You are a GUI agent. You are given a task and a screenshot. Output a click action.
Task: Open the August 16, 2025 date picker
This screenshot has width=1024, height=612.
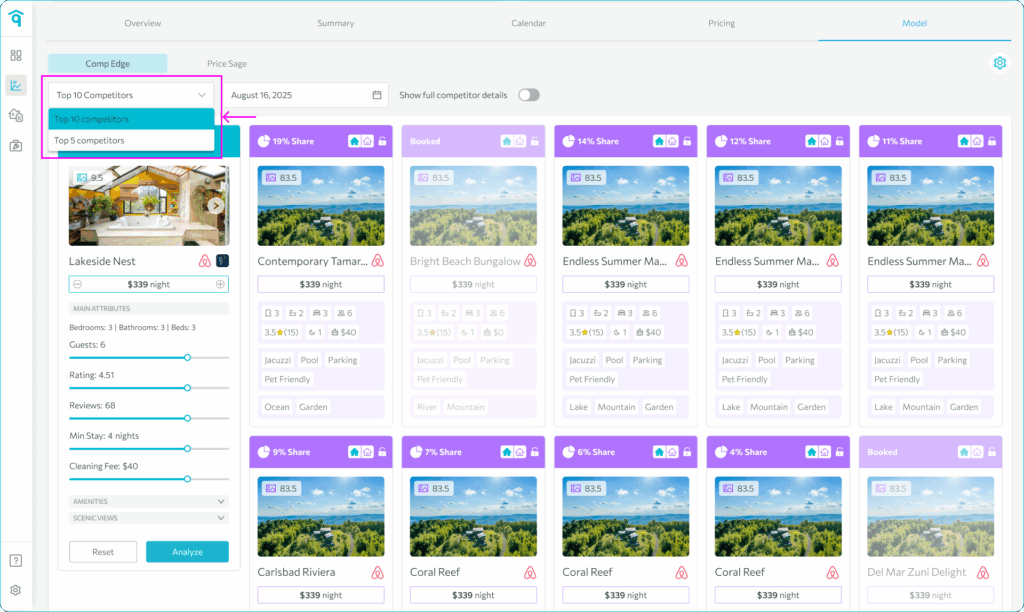(x=306, y=95)
